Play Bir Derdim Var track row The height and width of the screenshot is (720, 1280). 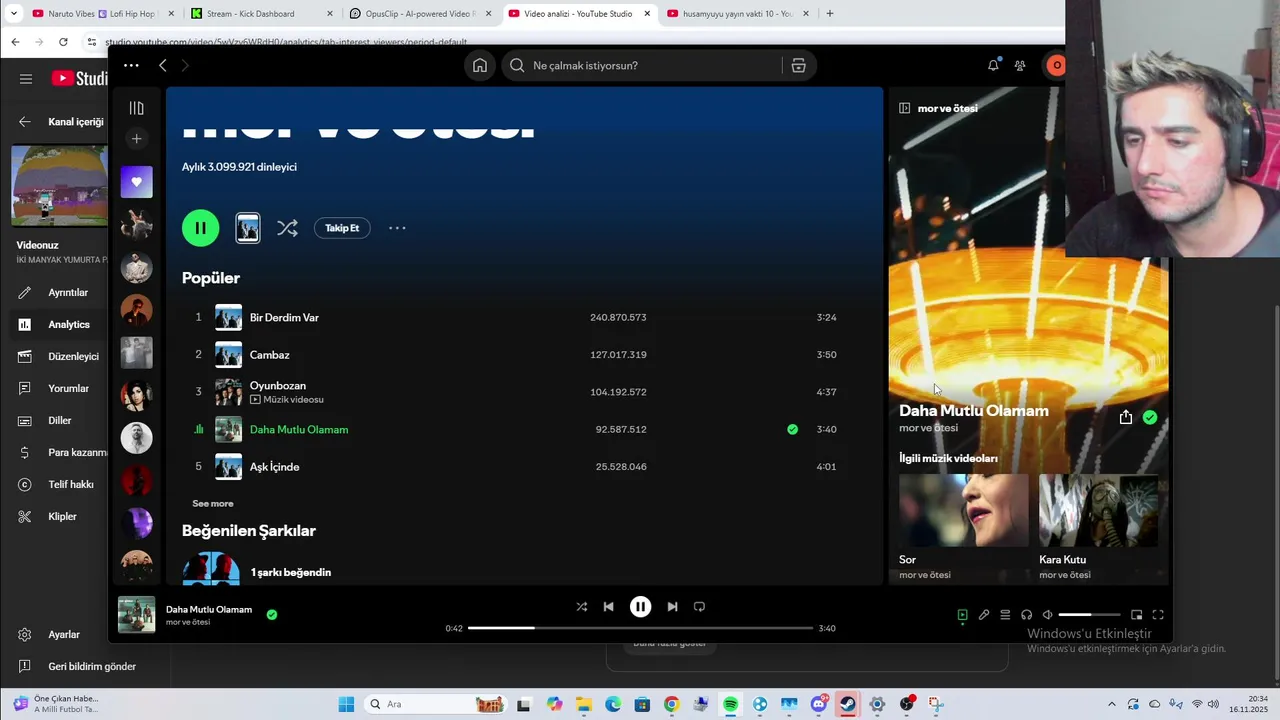[x=523, y=317]
